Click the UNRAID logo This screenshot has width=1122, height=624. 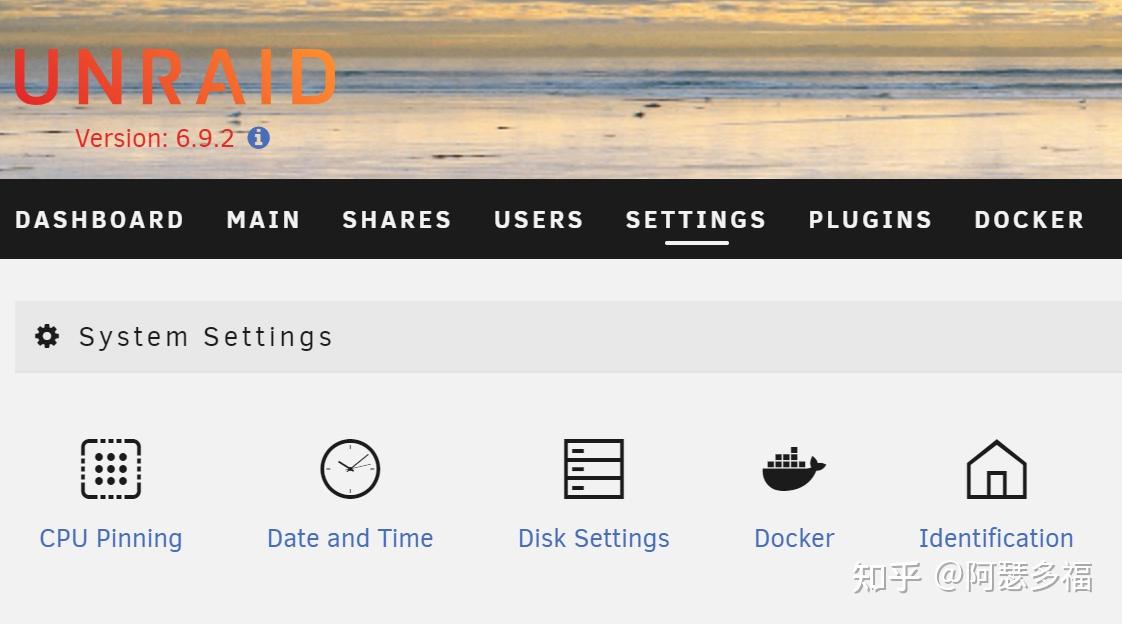[175, 77]
